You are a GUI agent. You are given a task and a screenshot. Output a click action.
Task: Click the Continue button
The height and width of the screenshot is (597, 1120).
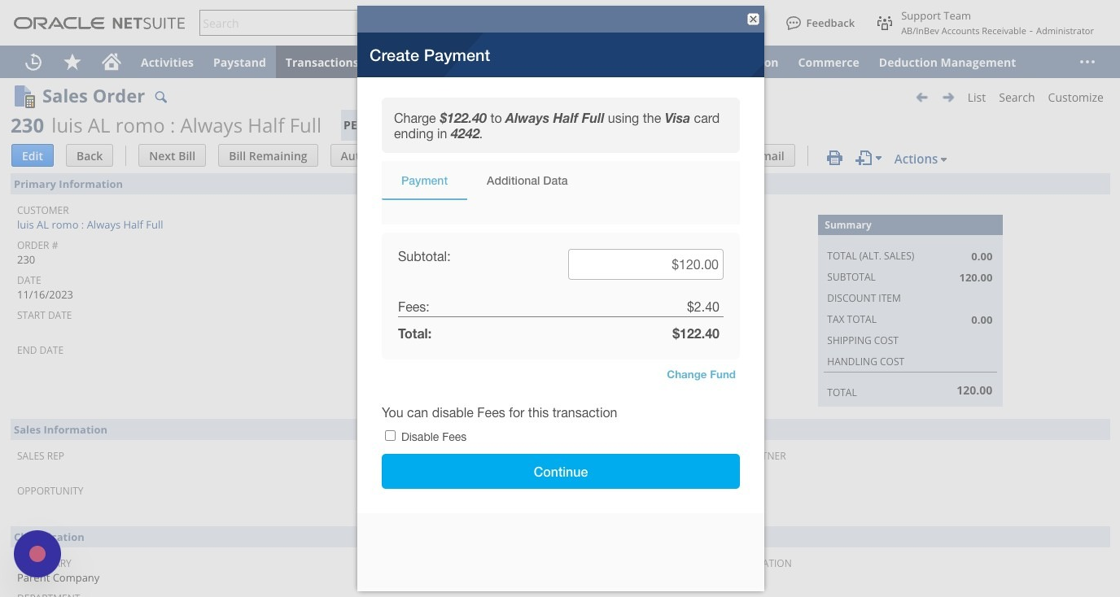click(x=561, y=471)
